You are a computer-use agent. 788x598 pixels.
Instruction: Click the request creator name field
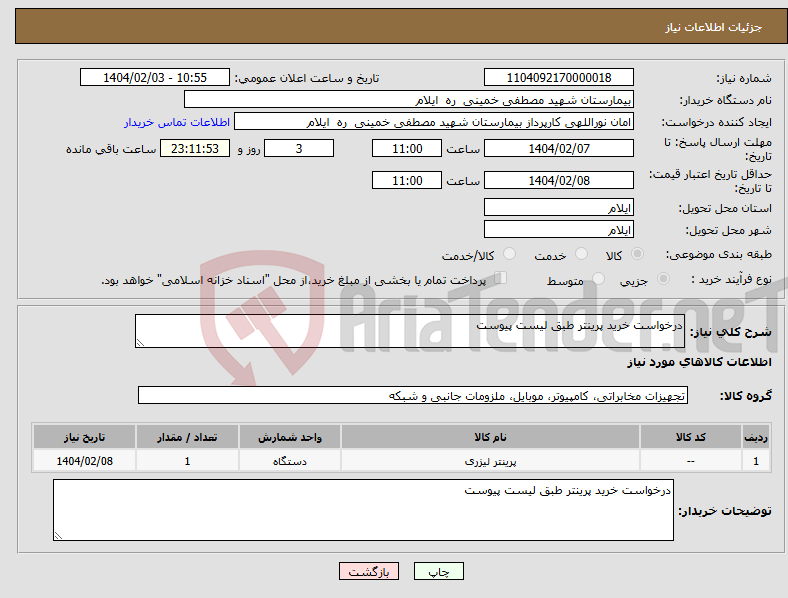[434, 122]
